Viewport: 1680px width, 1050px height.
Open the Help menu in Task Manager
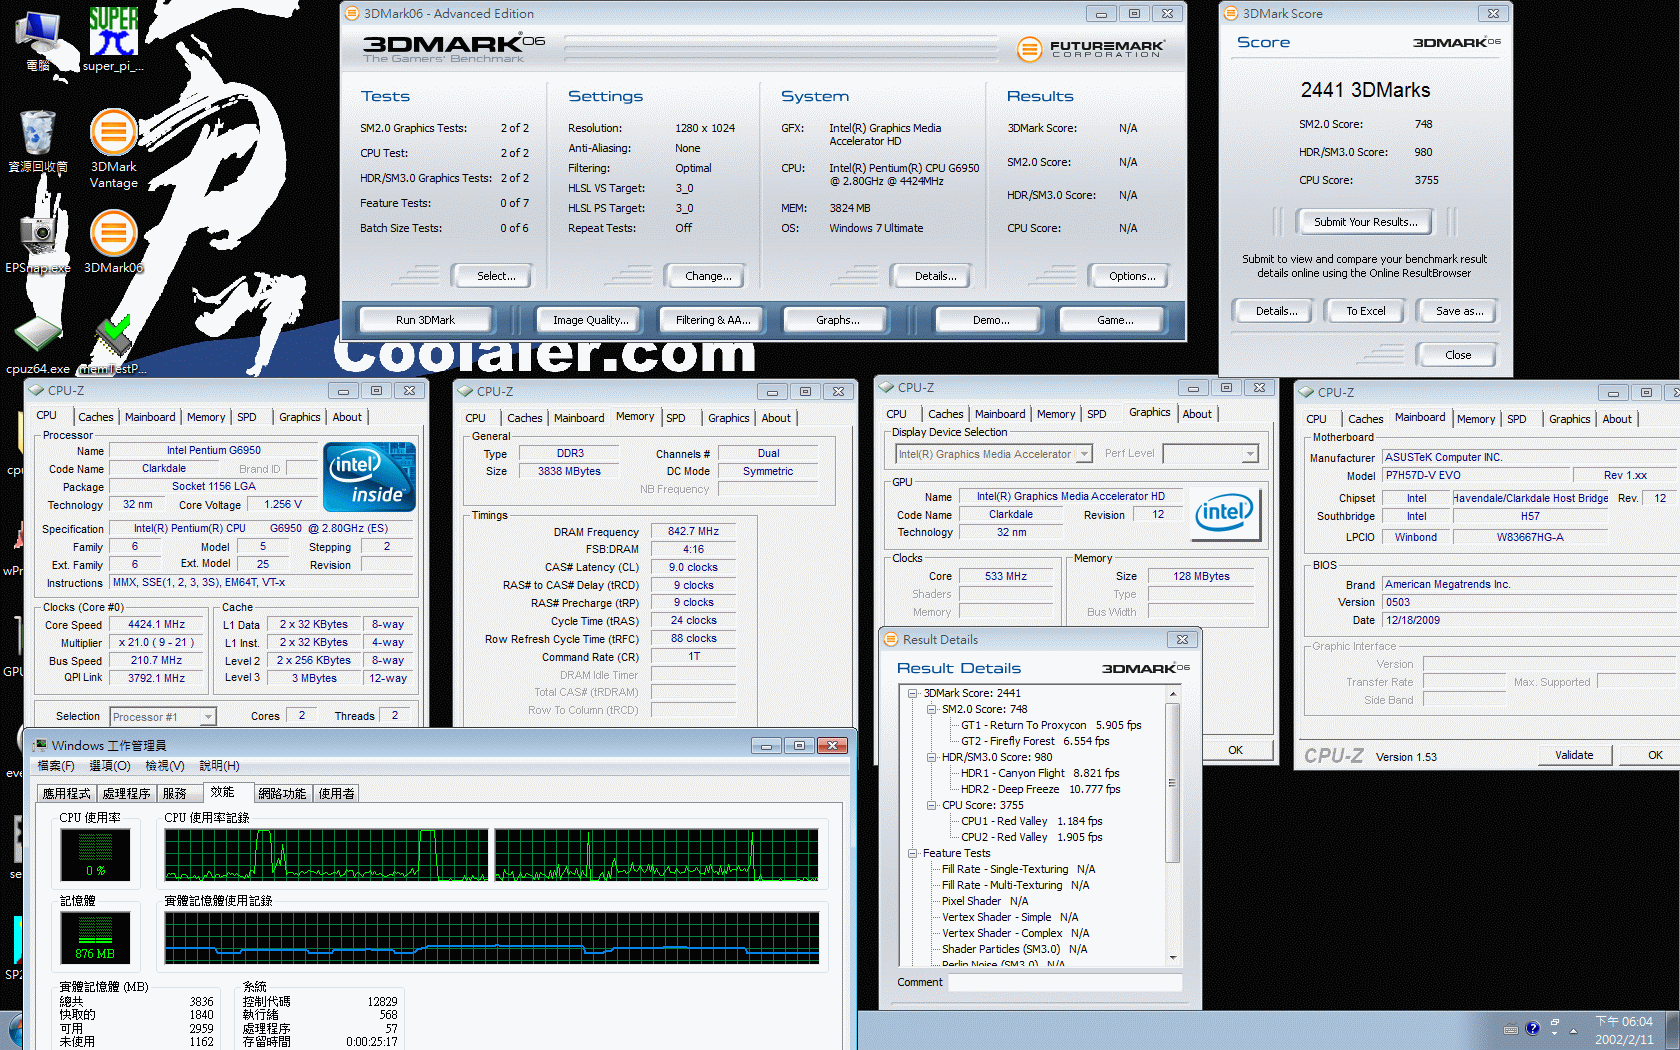point(219,766)
